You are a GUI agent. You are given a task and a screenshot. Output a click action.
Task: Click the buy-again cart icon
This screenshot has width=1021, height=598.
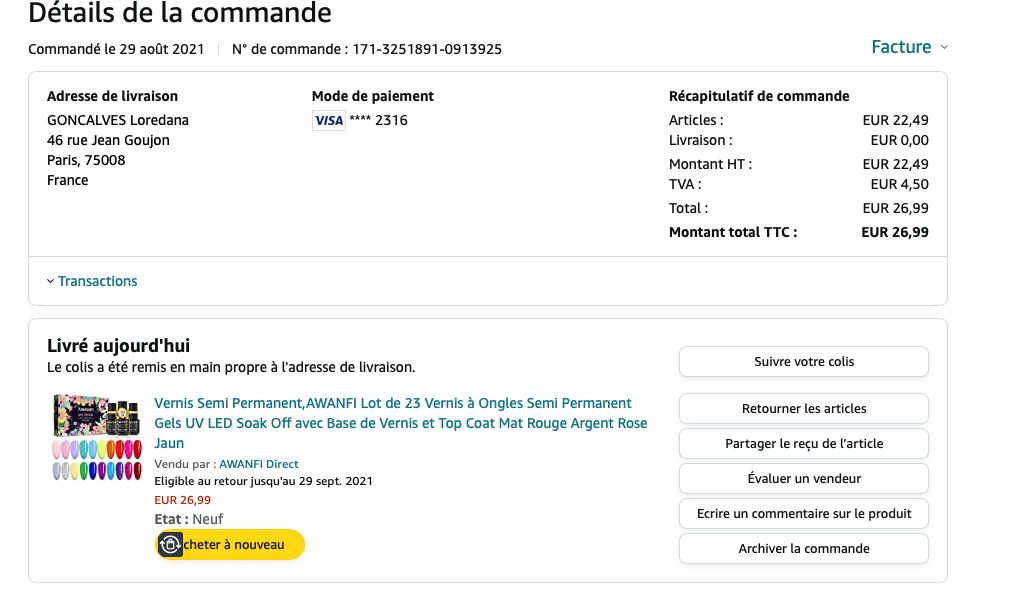[x=170, y=544]
